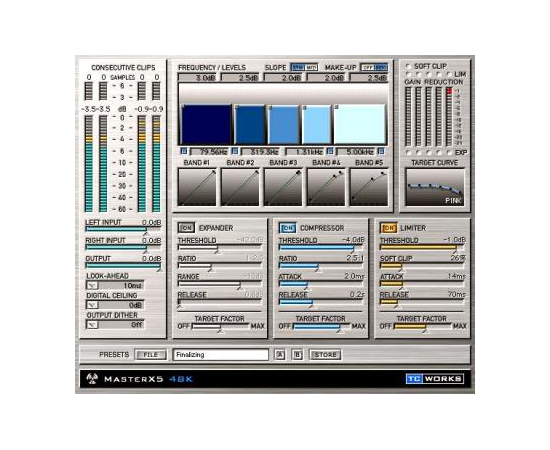Click the 5.00kHz crossover frequency field
The height and width of the screenshot is (450, 550).
pyautogui.click(x=356, y=152)
